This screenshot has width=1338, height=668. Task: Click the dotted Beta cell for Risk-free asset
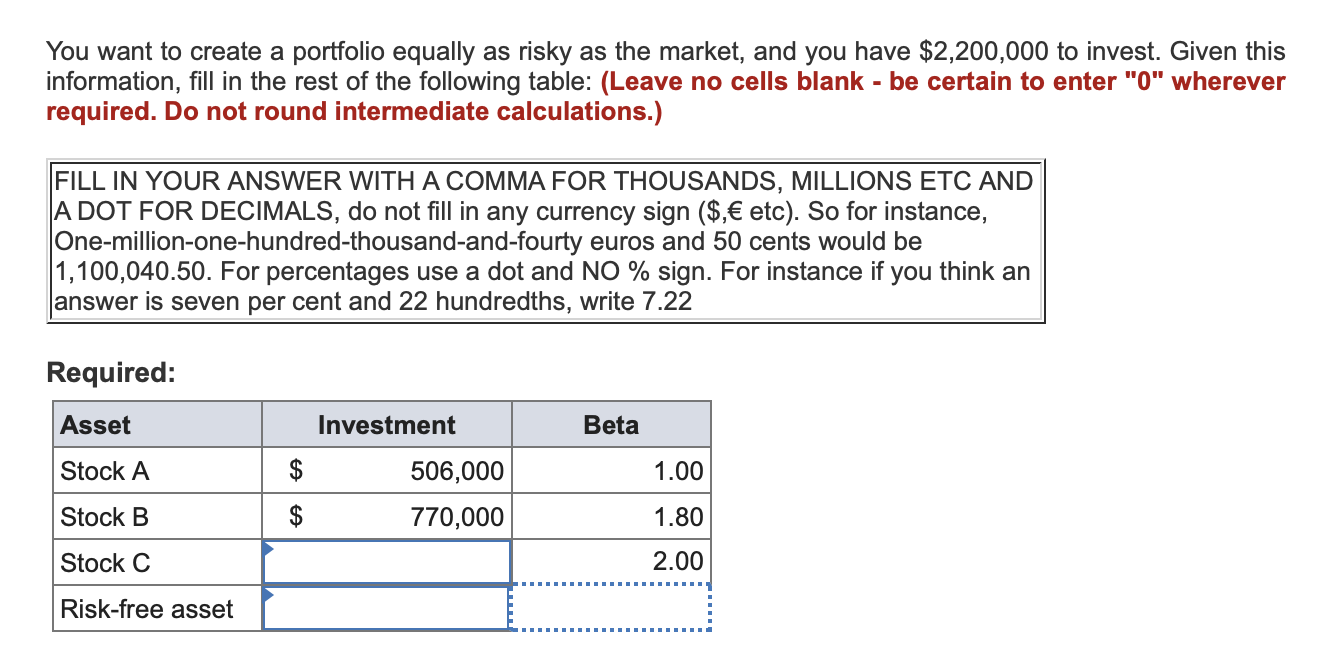point(611,608)
